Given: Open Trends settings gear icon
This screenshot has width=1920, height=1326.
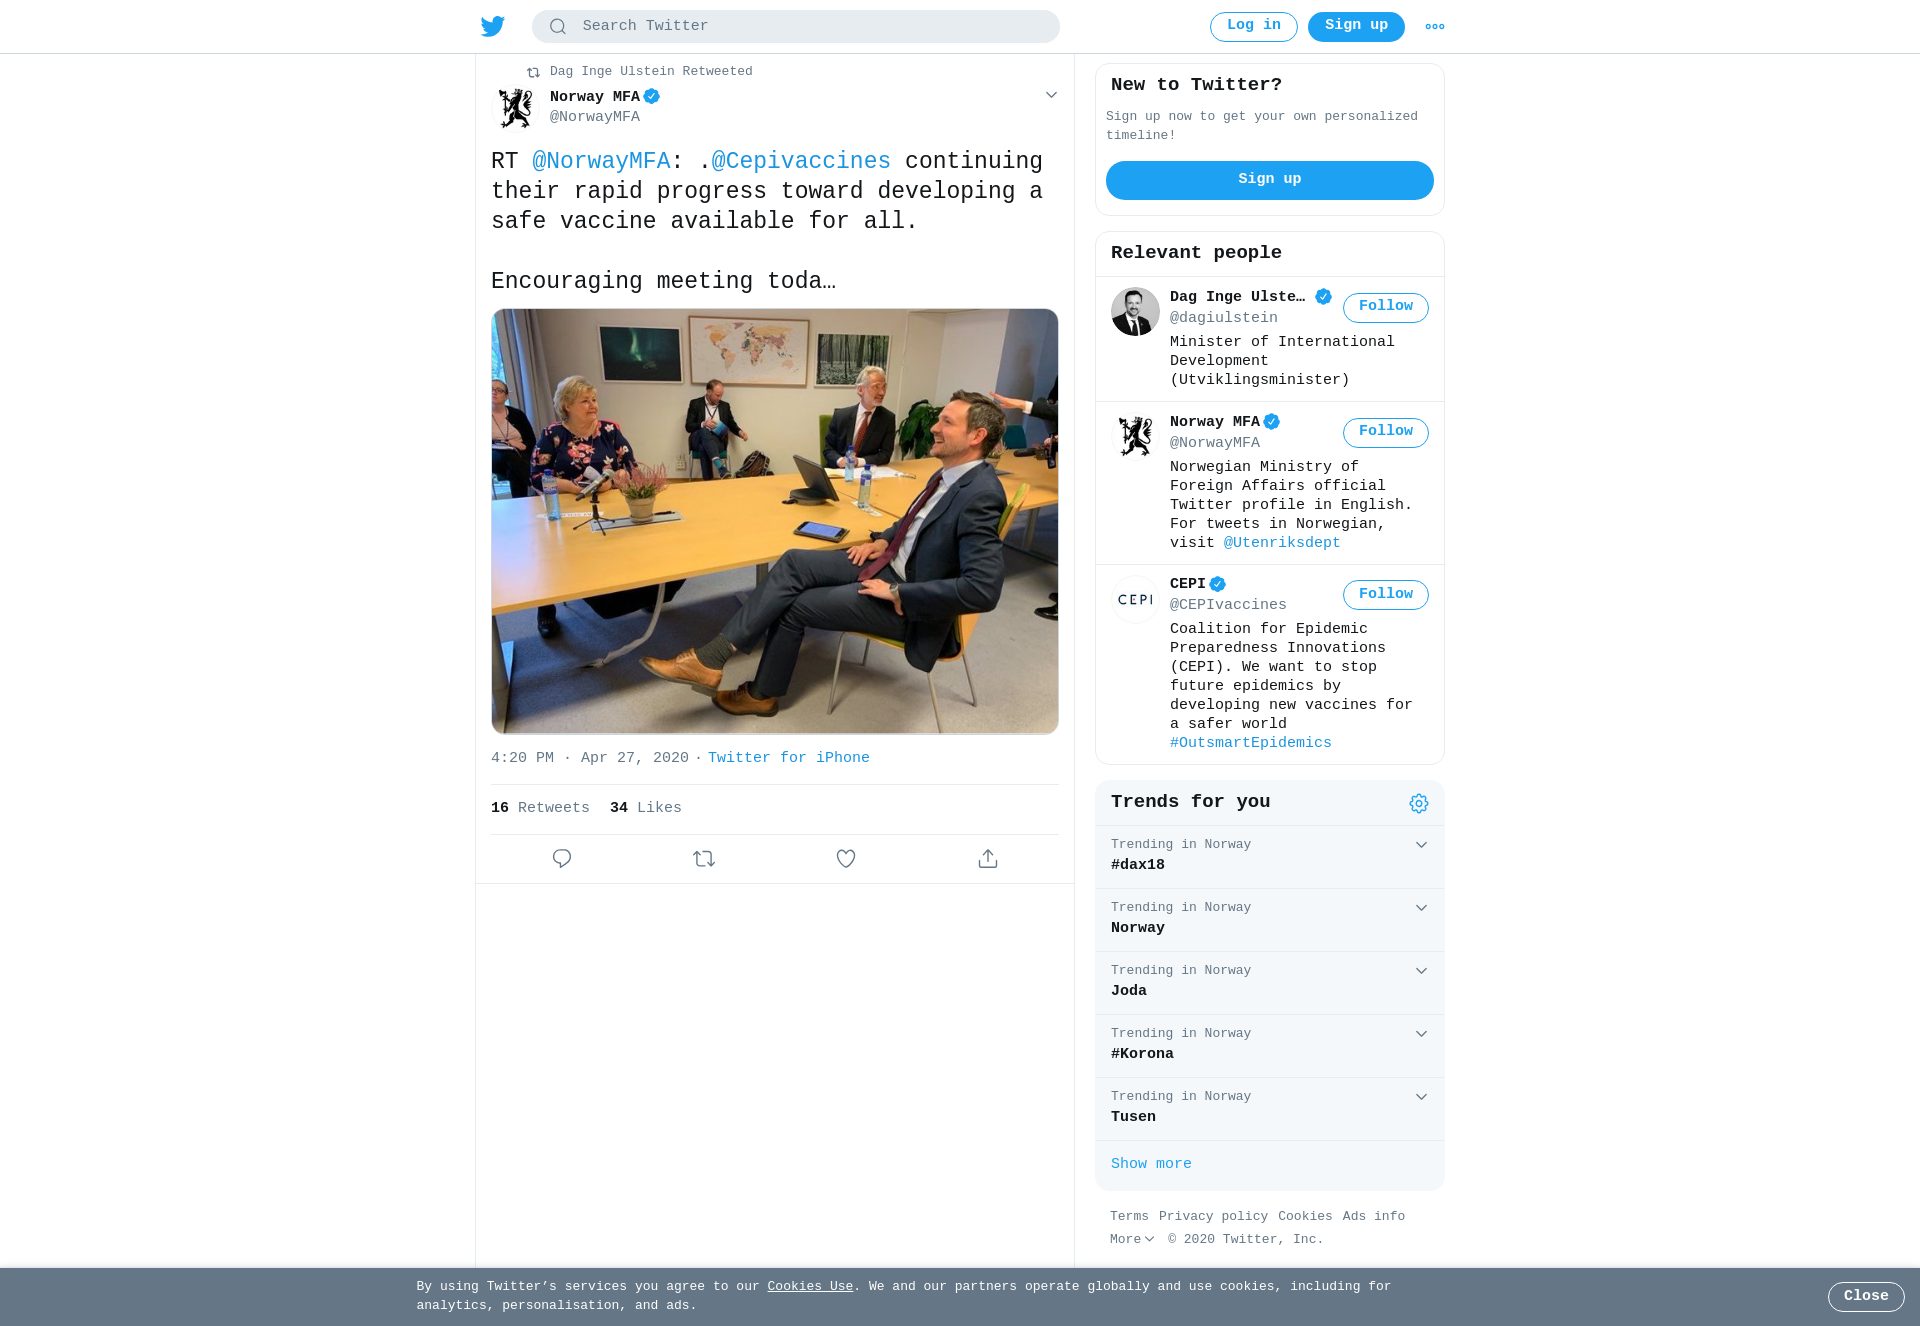Looking at the screenshot, I should pos(1419,804).
